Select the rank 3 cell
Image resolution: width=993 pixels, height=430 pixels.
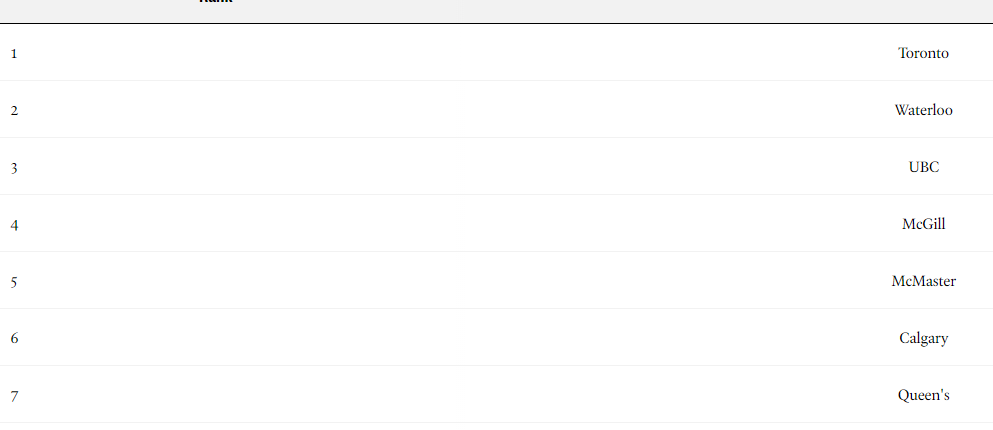[x=14, y=168]
